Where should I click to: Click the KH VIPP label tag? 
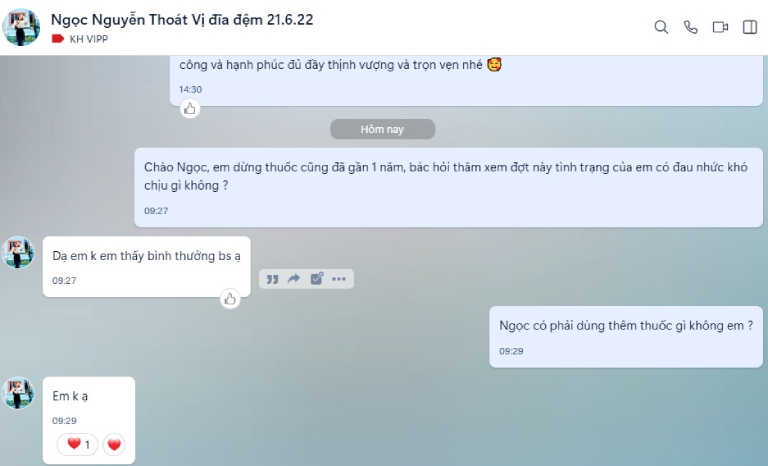(x=89, y=39)
